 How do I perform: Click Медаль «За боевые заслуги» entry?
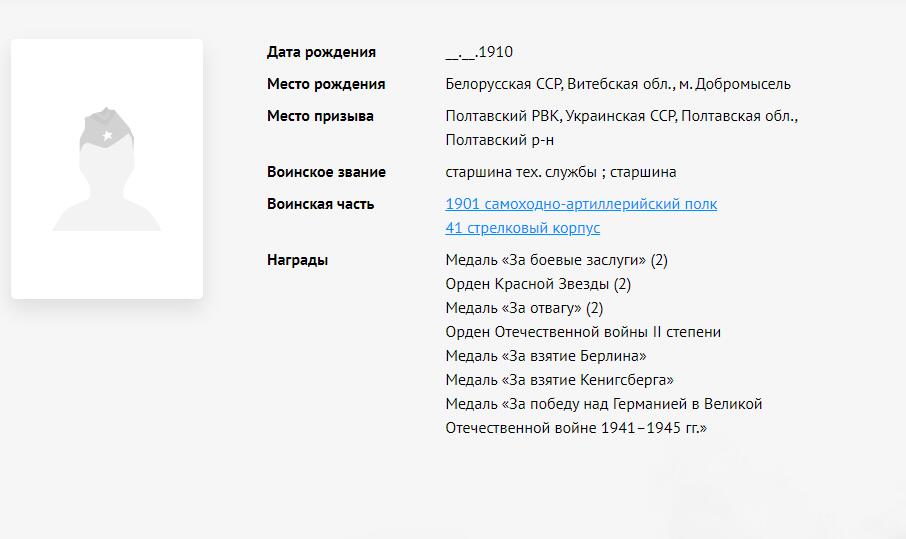click(556, 260)
